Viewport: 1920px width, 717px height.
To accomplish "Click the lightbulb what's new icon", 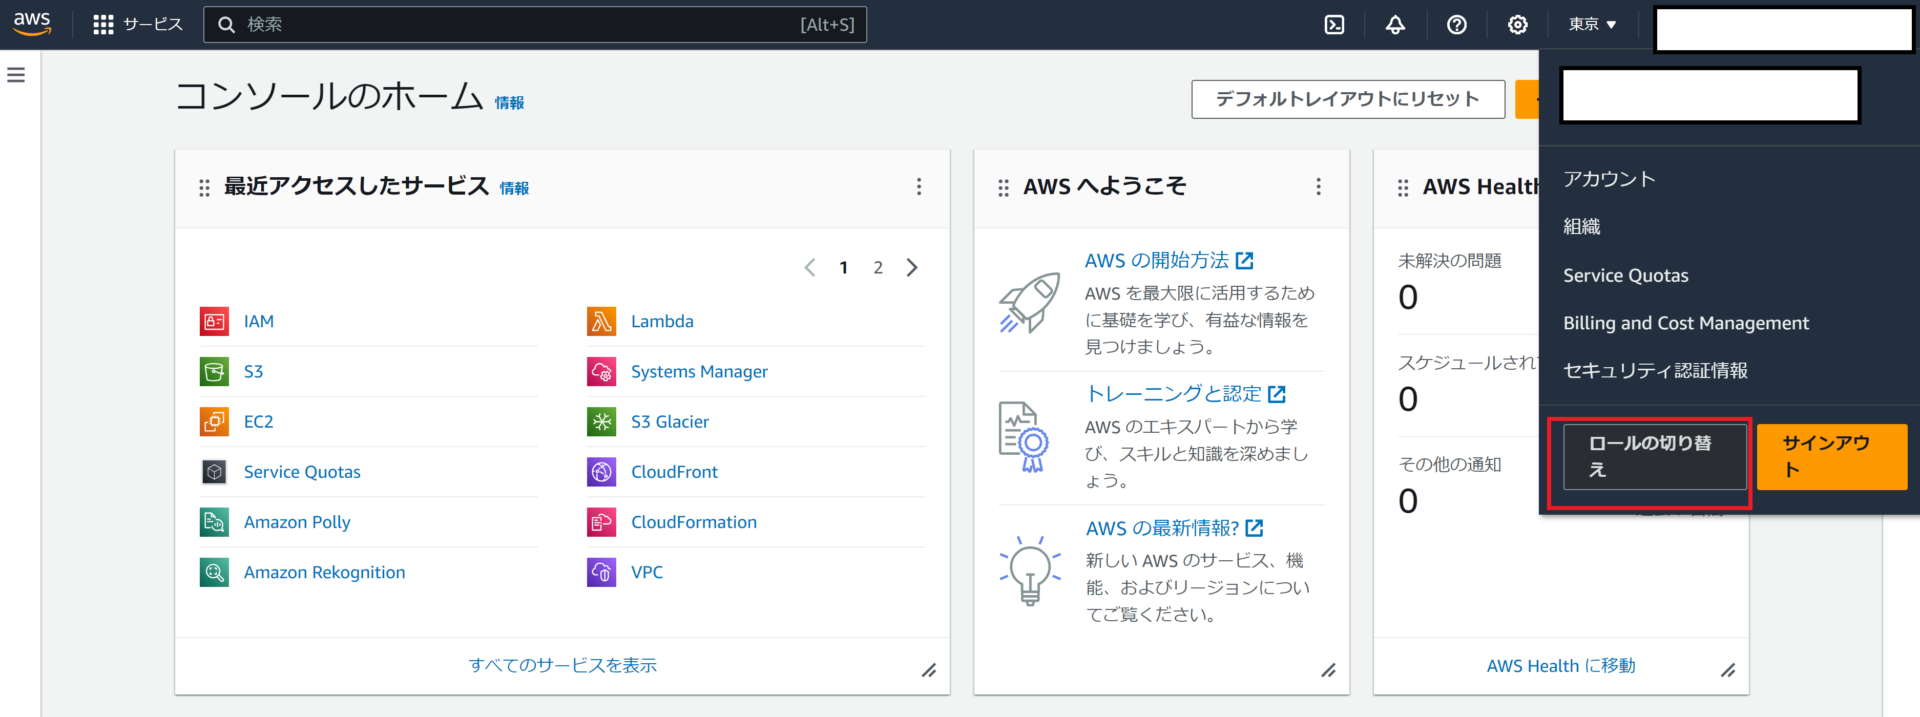I will [x=1030, y=570].
